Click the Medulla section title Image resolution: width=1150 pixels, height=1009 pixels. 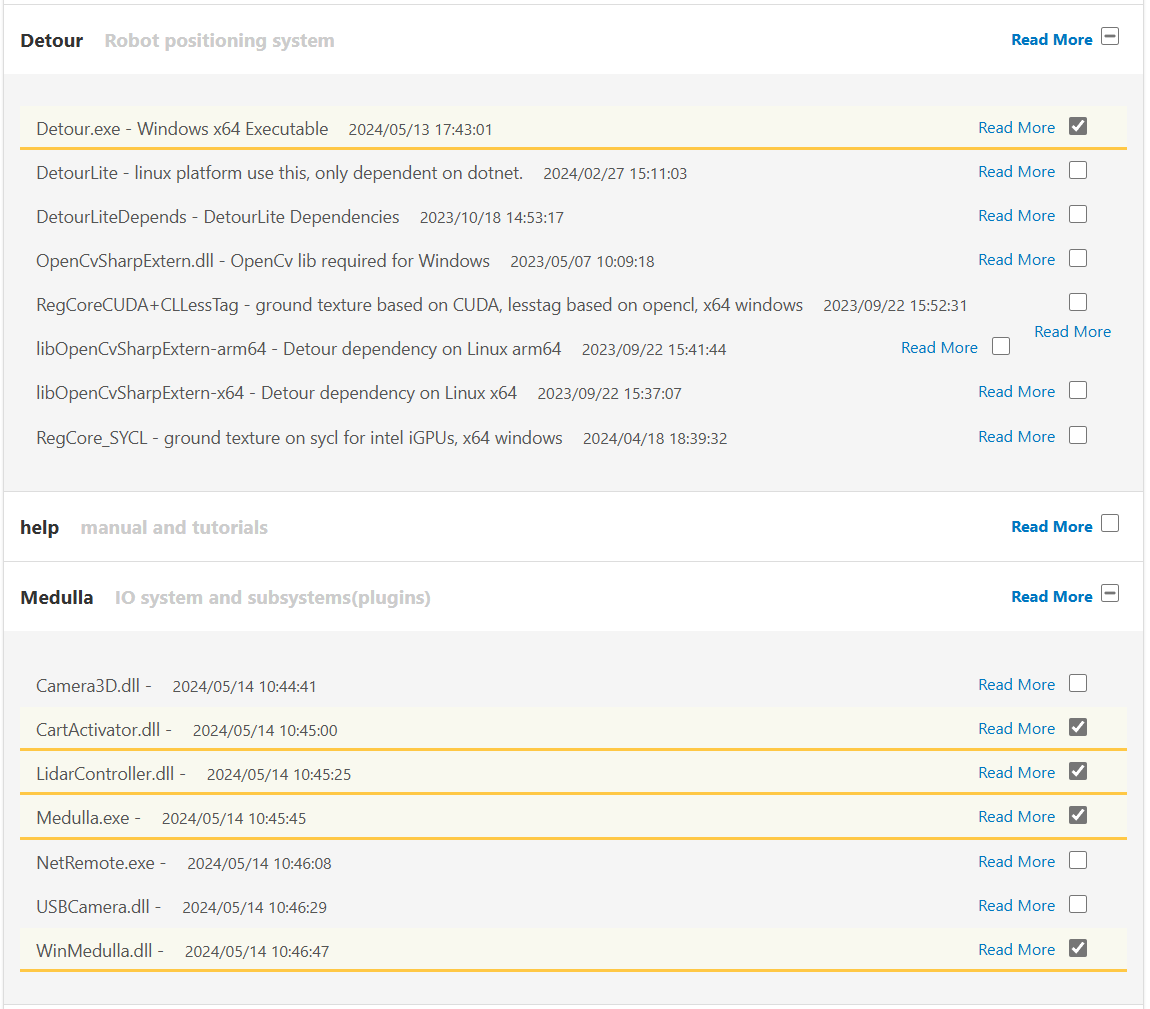tap(57, 598)
